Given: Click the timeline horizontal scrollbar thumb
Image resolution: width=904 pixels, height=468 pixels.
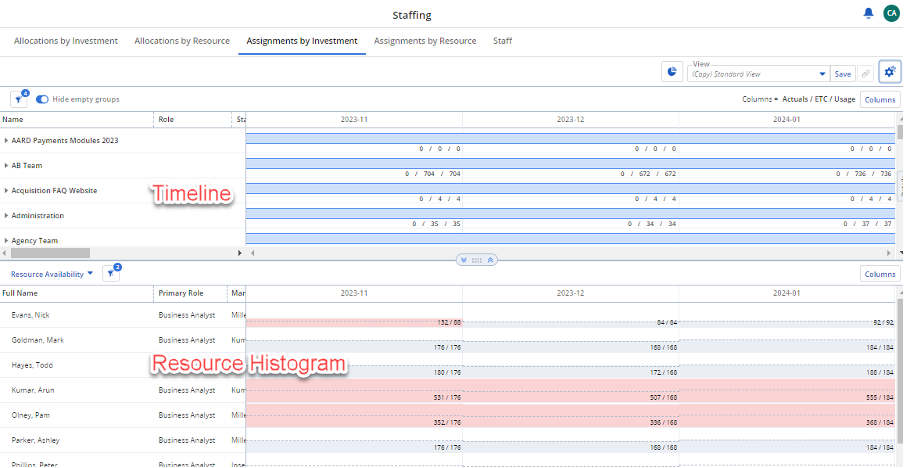Looking at the screenshot, I should [50, 252].
